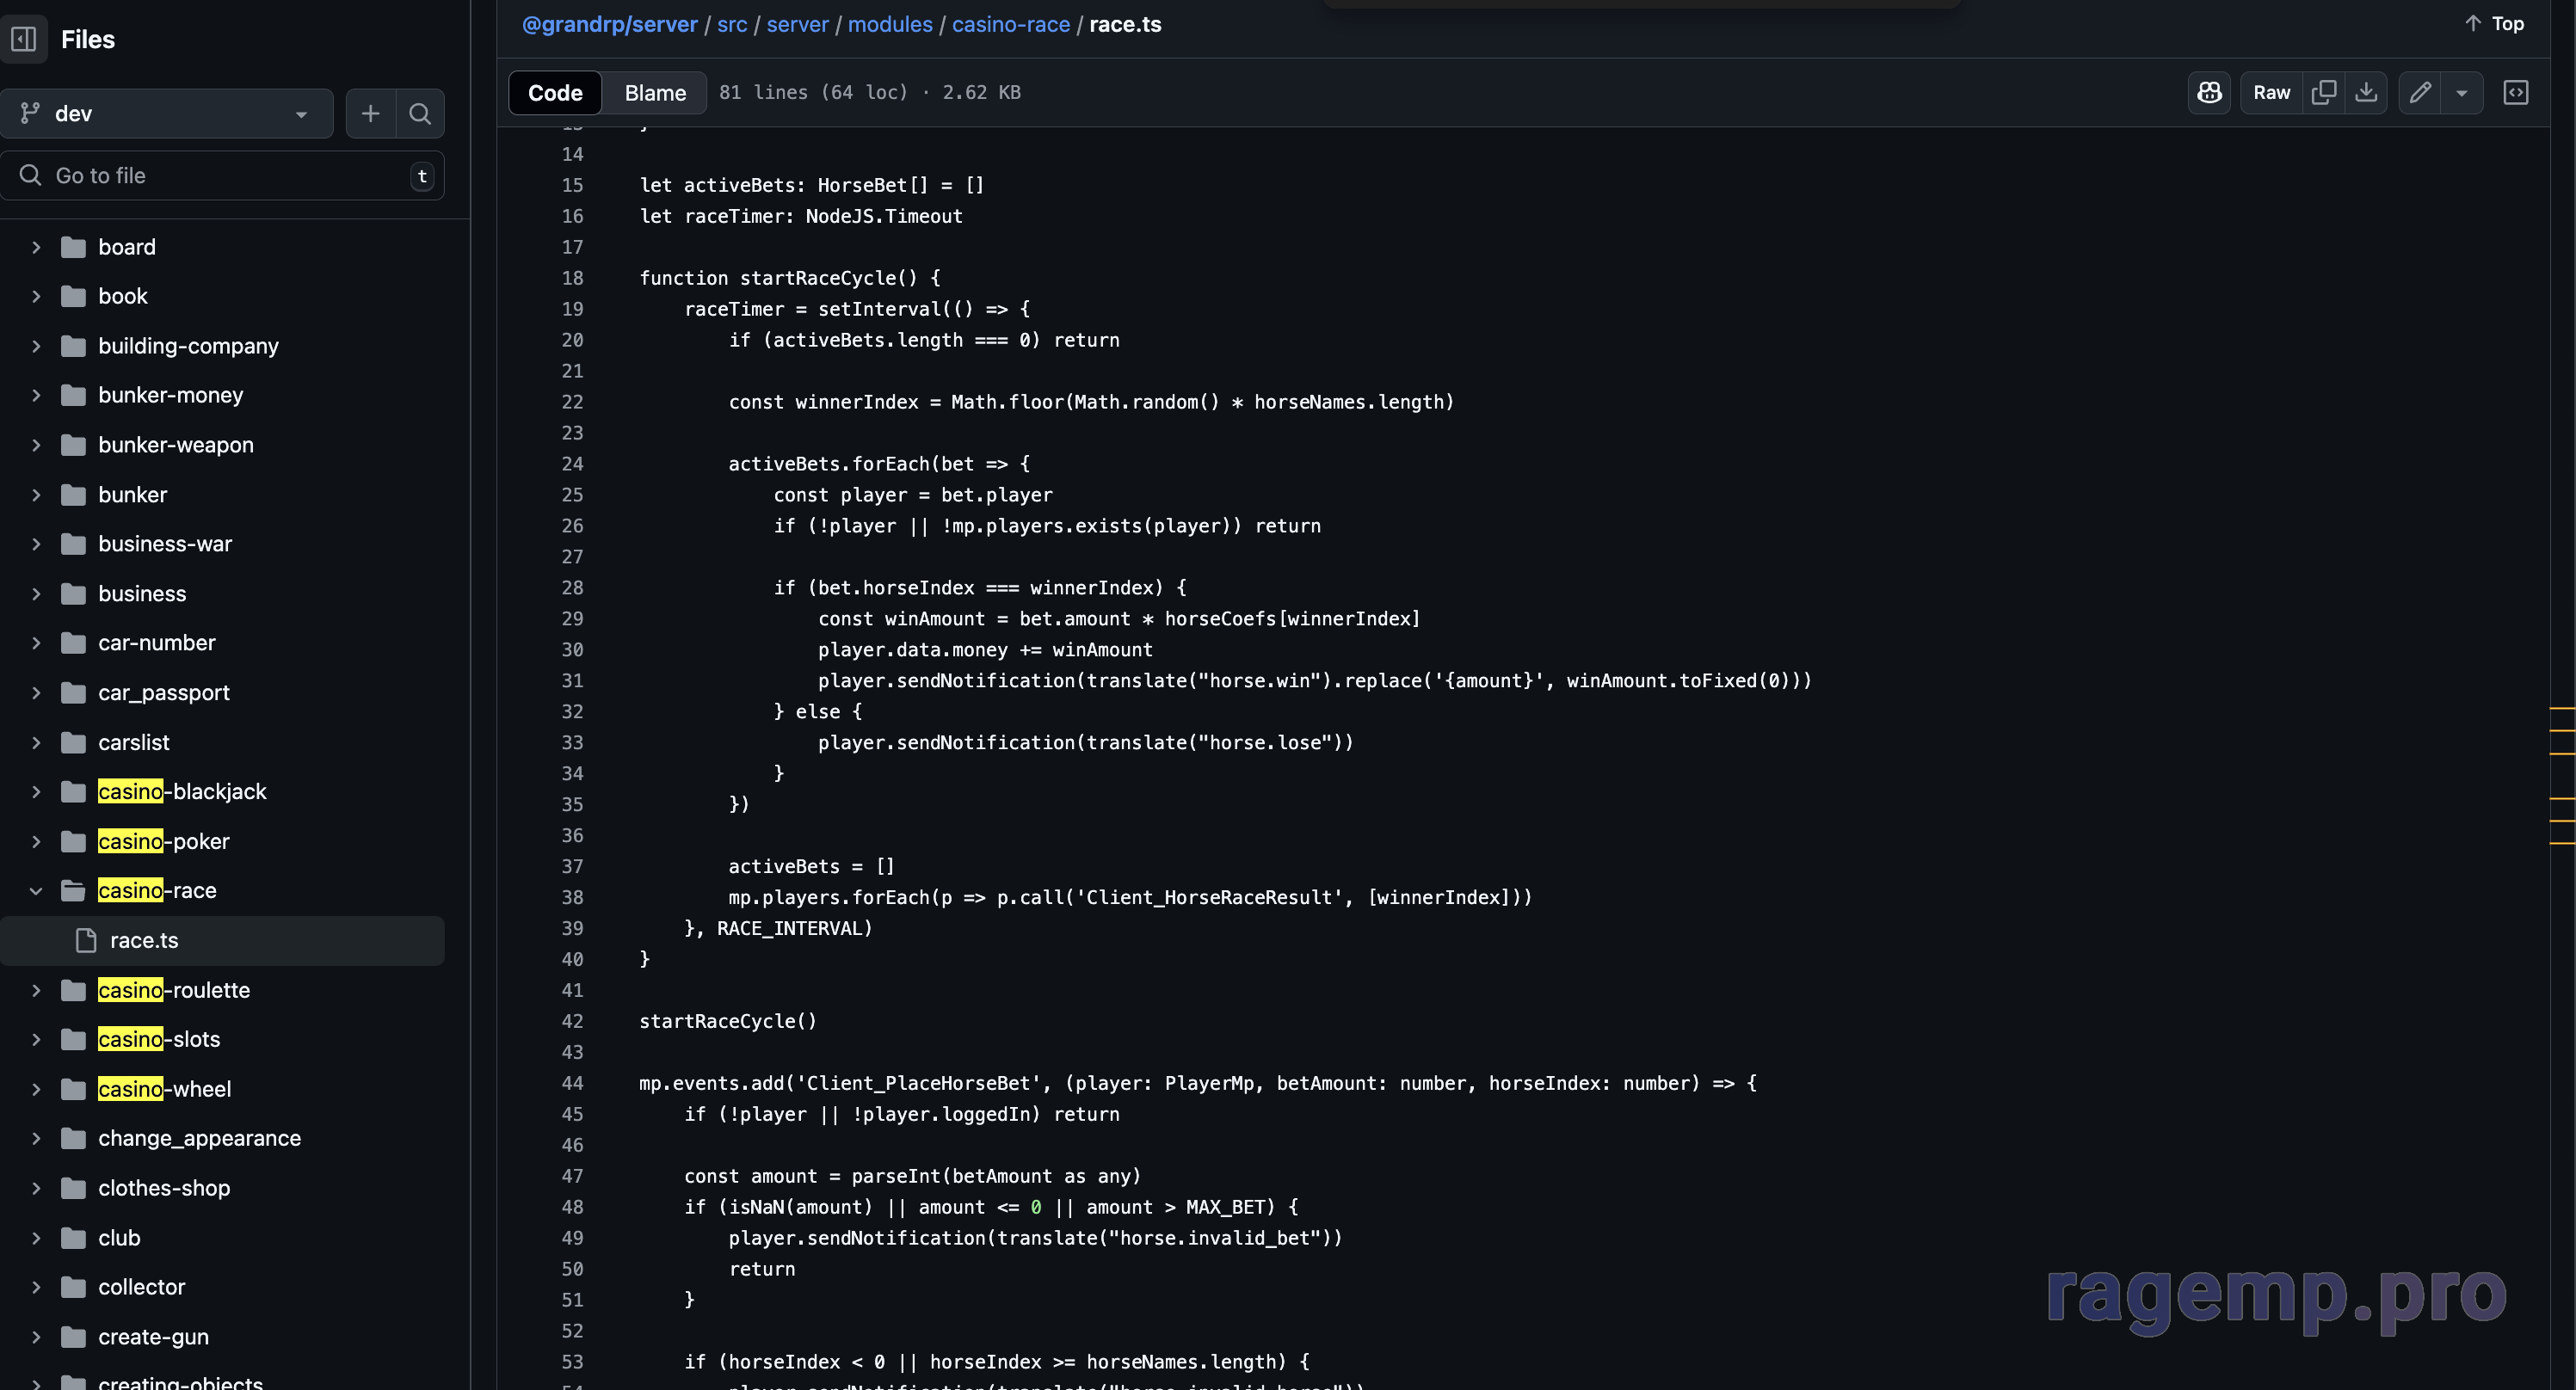Open the clothes-shop folder
Screen dimensions: 2576x1390
click(164, 1188)
